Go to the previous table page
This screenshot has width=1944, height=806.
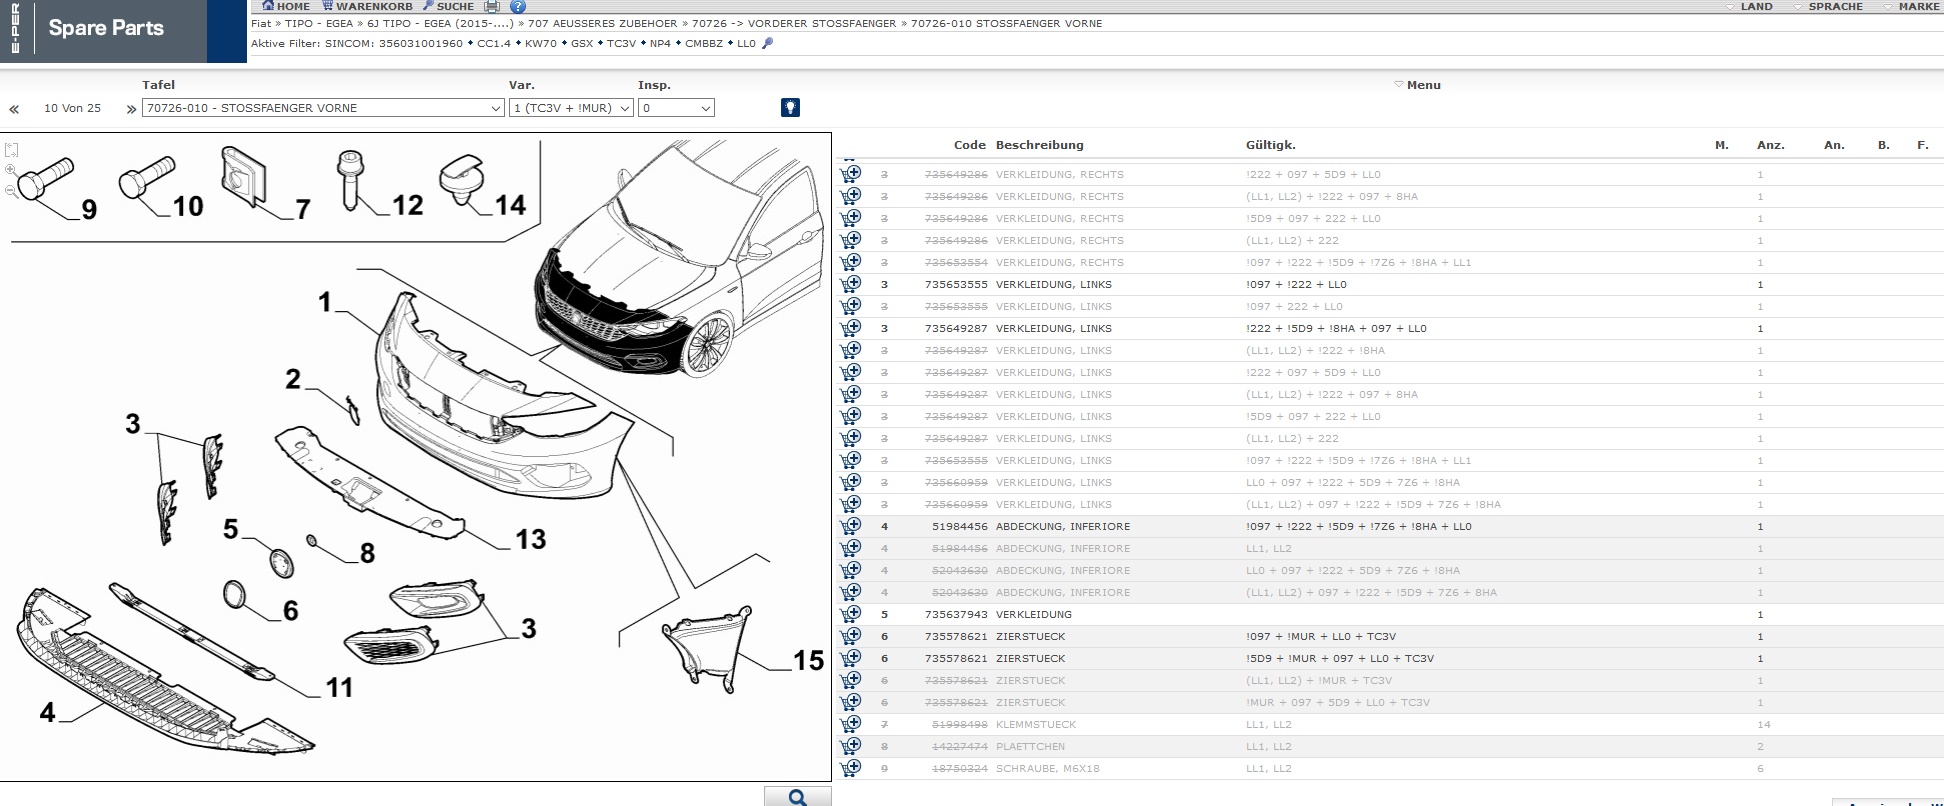pos(14,109)
